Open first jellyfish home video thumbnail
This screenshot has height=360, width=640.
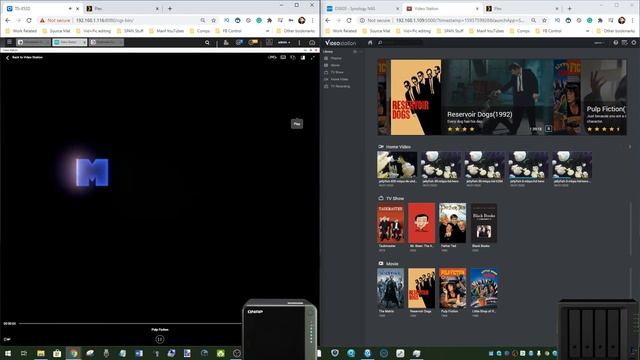[x=397, y=165]
